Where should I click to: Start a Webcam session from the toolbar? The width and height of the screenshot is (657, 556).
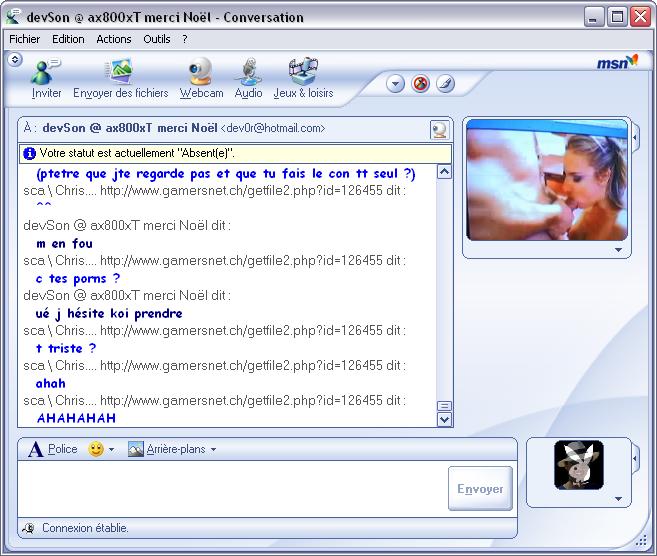(201, 79)
